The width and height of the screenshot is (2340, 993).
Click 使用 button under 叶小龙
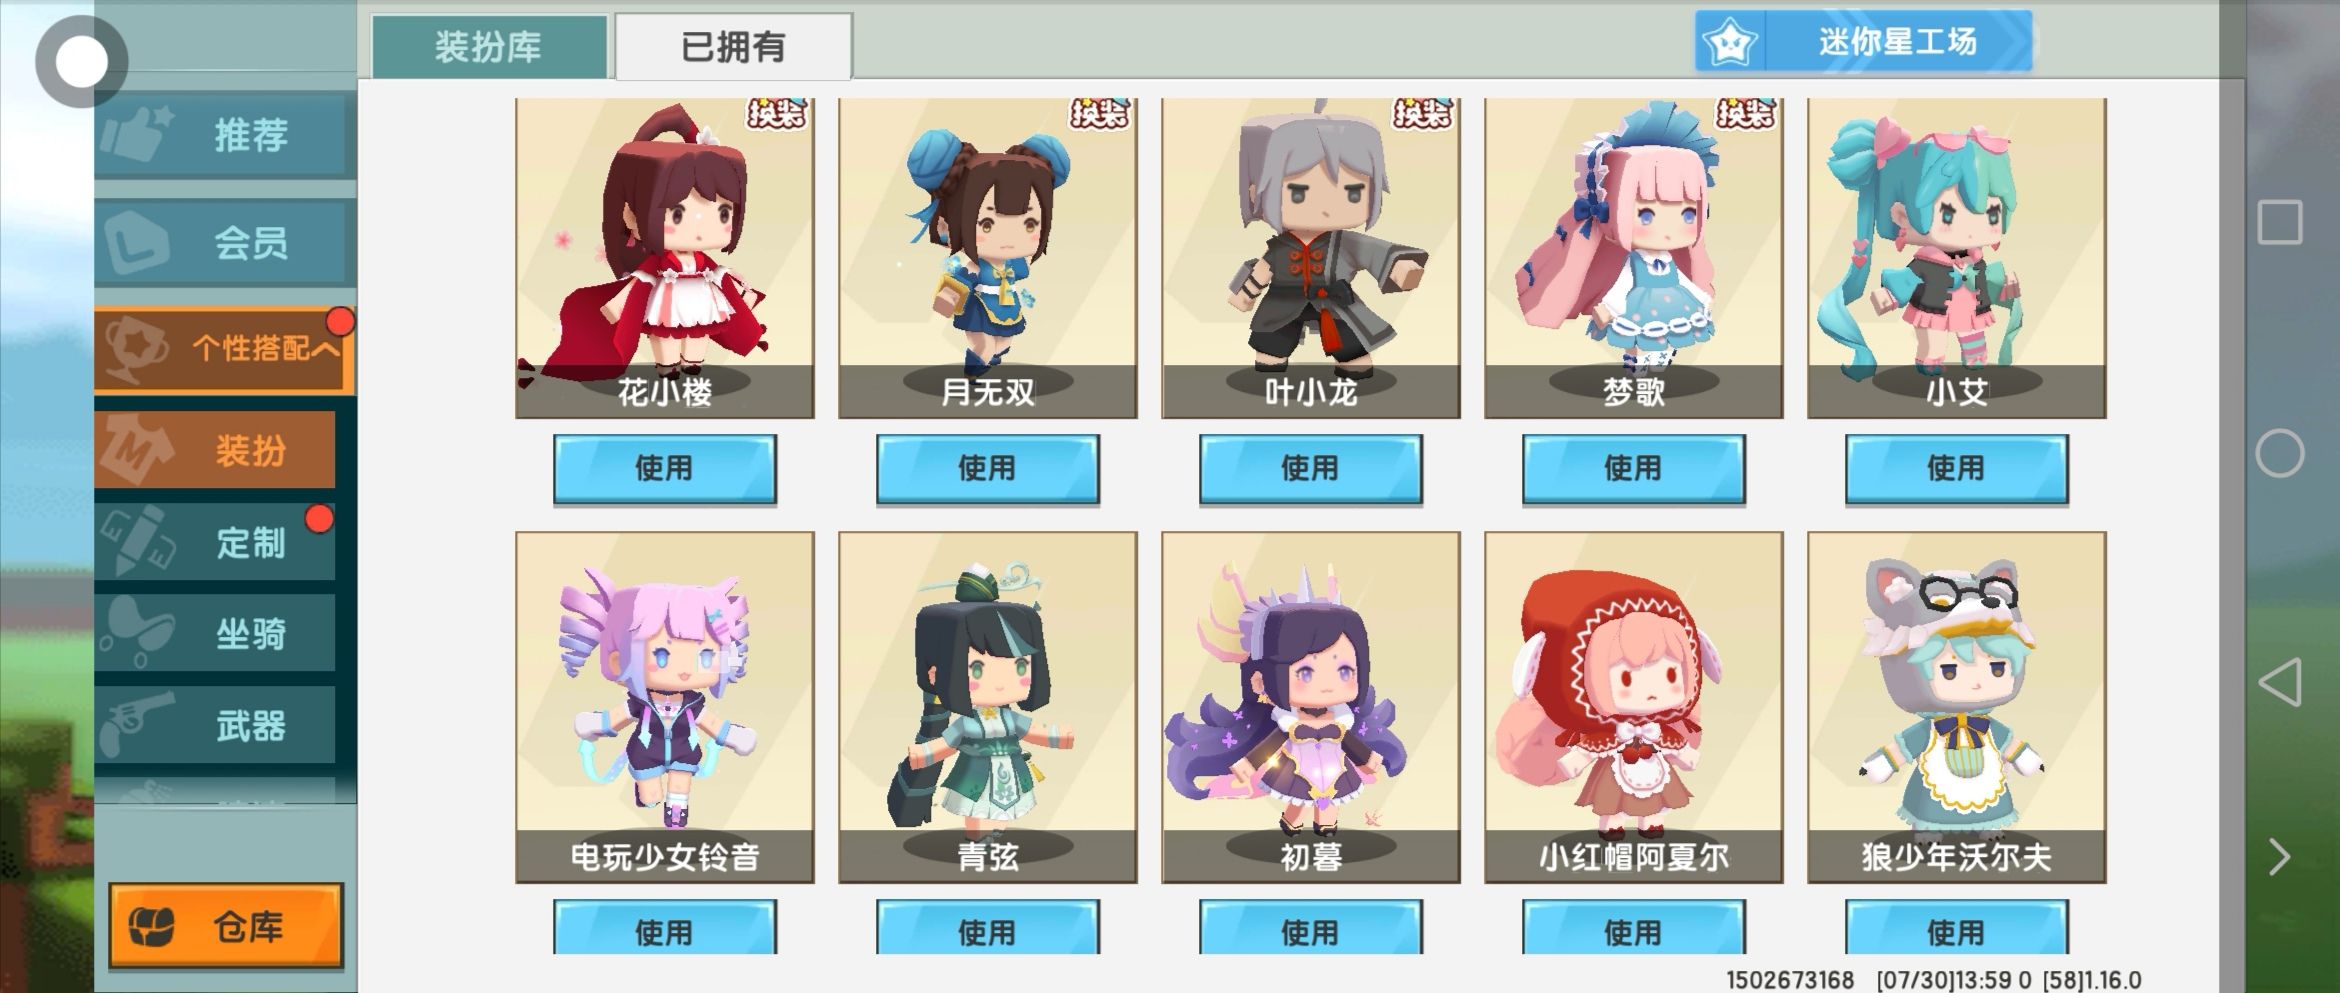[x=1310, y=468]
